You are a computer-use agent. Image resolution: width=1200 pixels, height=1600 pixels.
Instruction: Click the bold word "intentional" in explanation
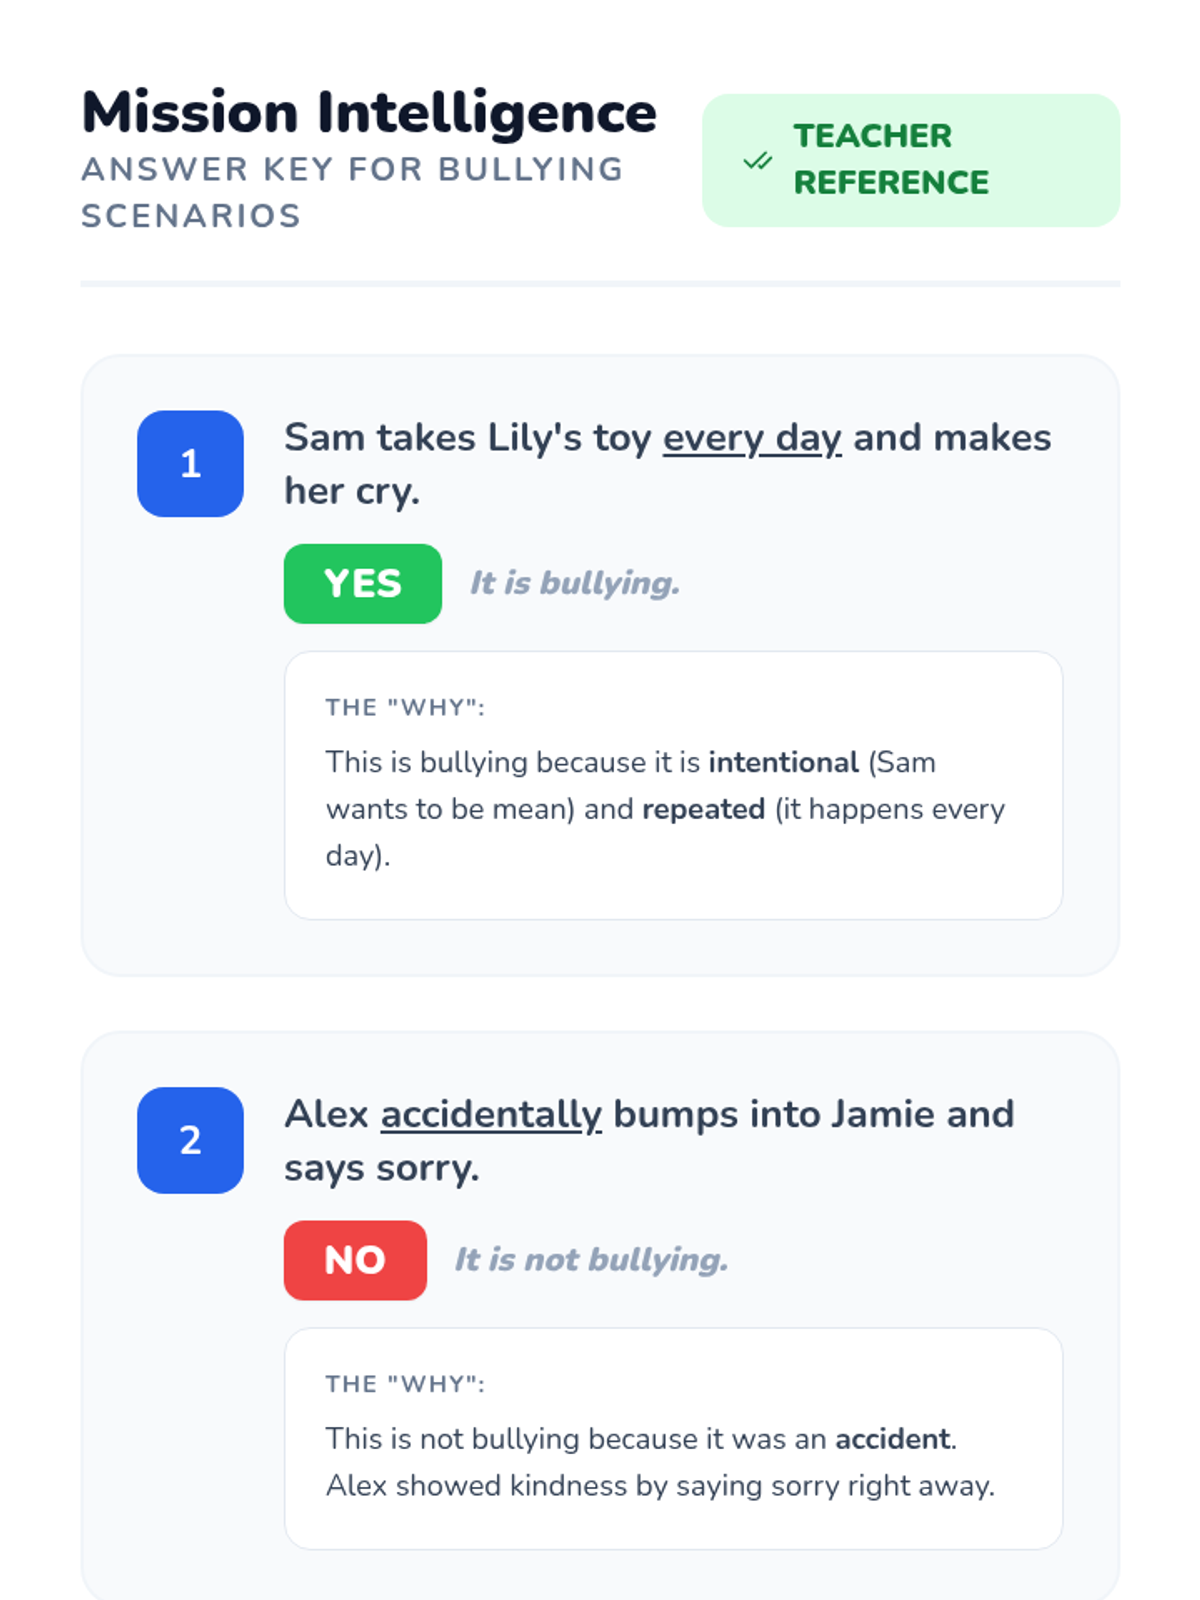[x=783, y=762]
